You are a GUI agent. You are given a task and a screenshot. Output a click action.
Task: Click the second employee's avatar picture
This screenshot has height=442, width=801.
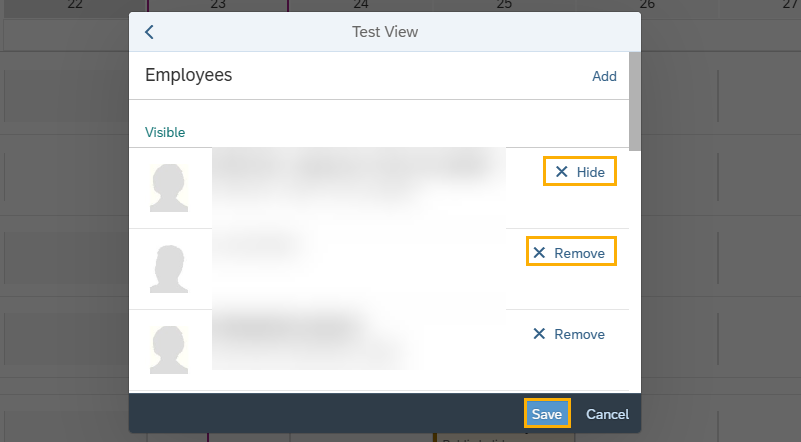click(169, 268)
